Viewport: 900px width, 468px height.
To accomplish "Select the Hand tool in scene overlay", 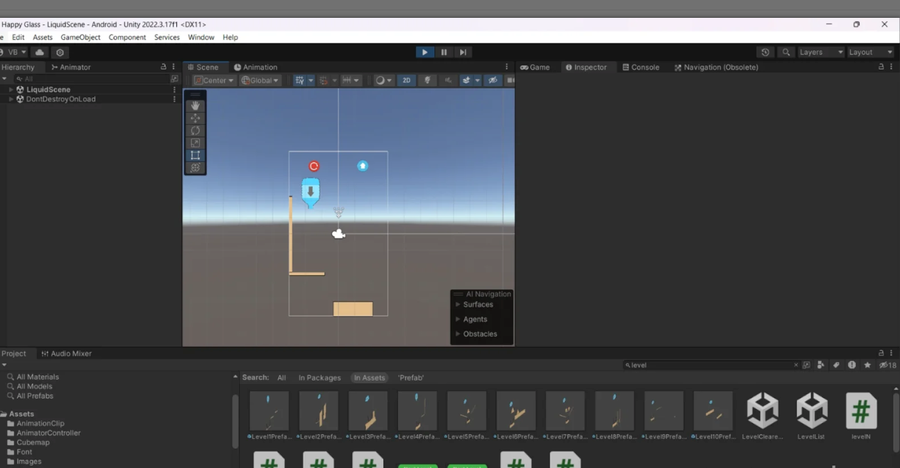I will (195, 106).
